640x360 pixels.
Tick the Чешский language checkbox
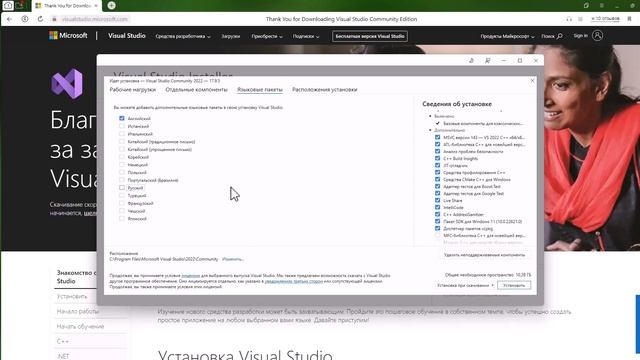122,211
